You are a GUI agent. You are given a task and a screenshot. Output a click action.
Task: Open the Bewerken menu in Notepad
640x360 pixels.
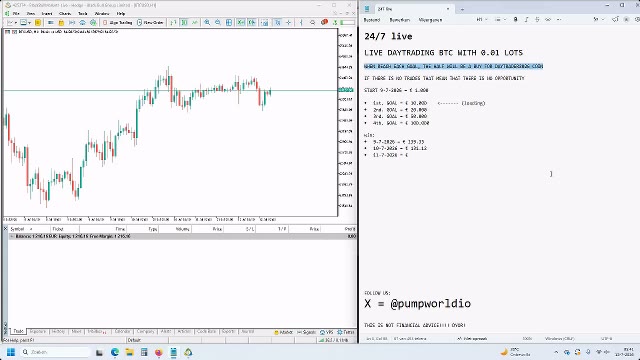click(400, 20)
